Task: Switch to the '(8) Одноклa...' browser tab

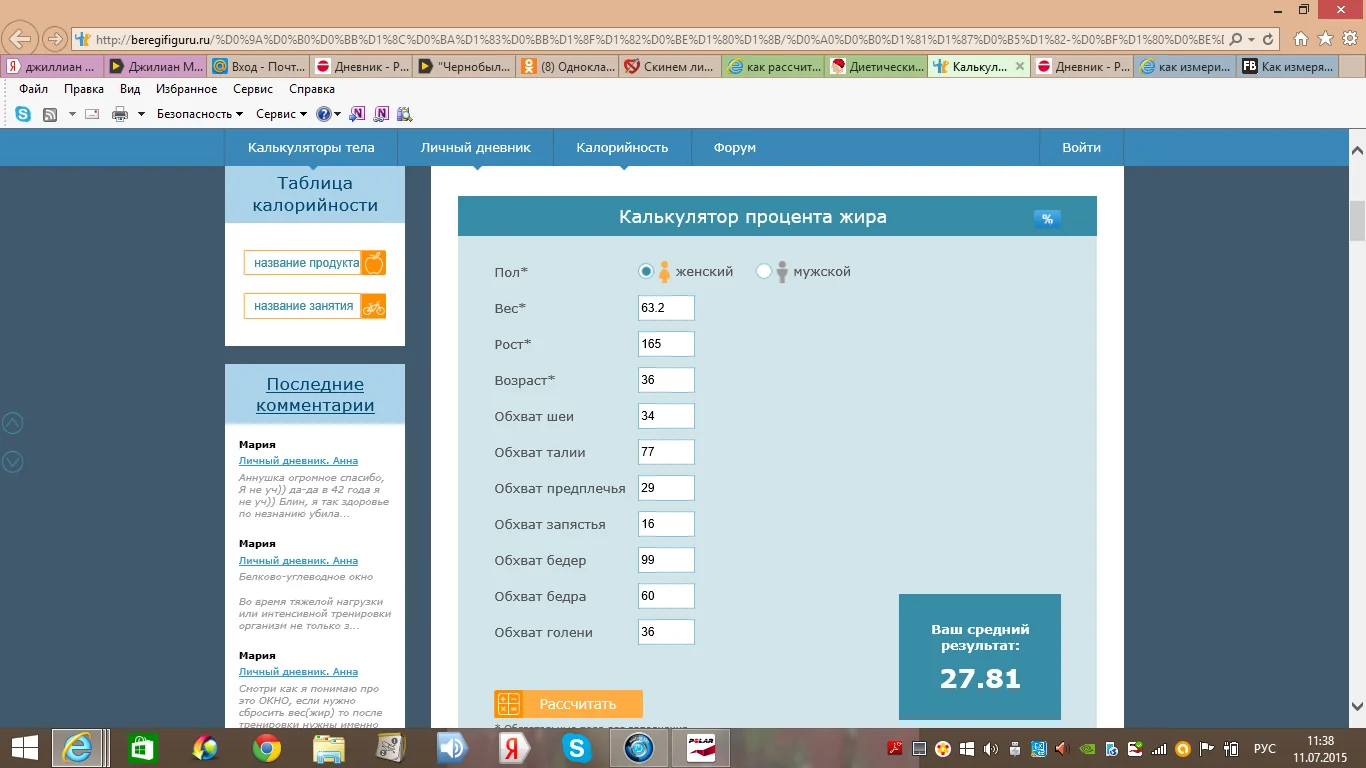Action: click(566, 67)
